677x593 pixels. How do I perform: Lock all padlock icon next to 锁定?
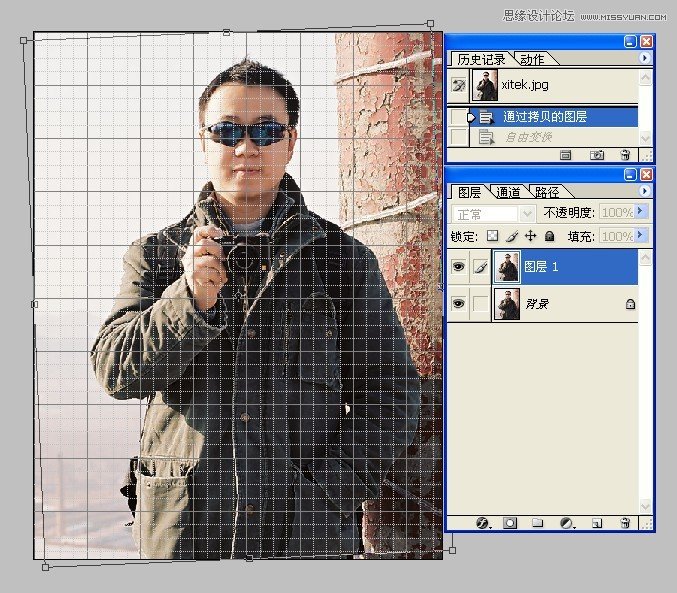549,236
